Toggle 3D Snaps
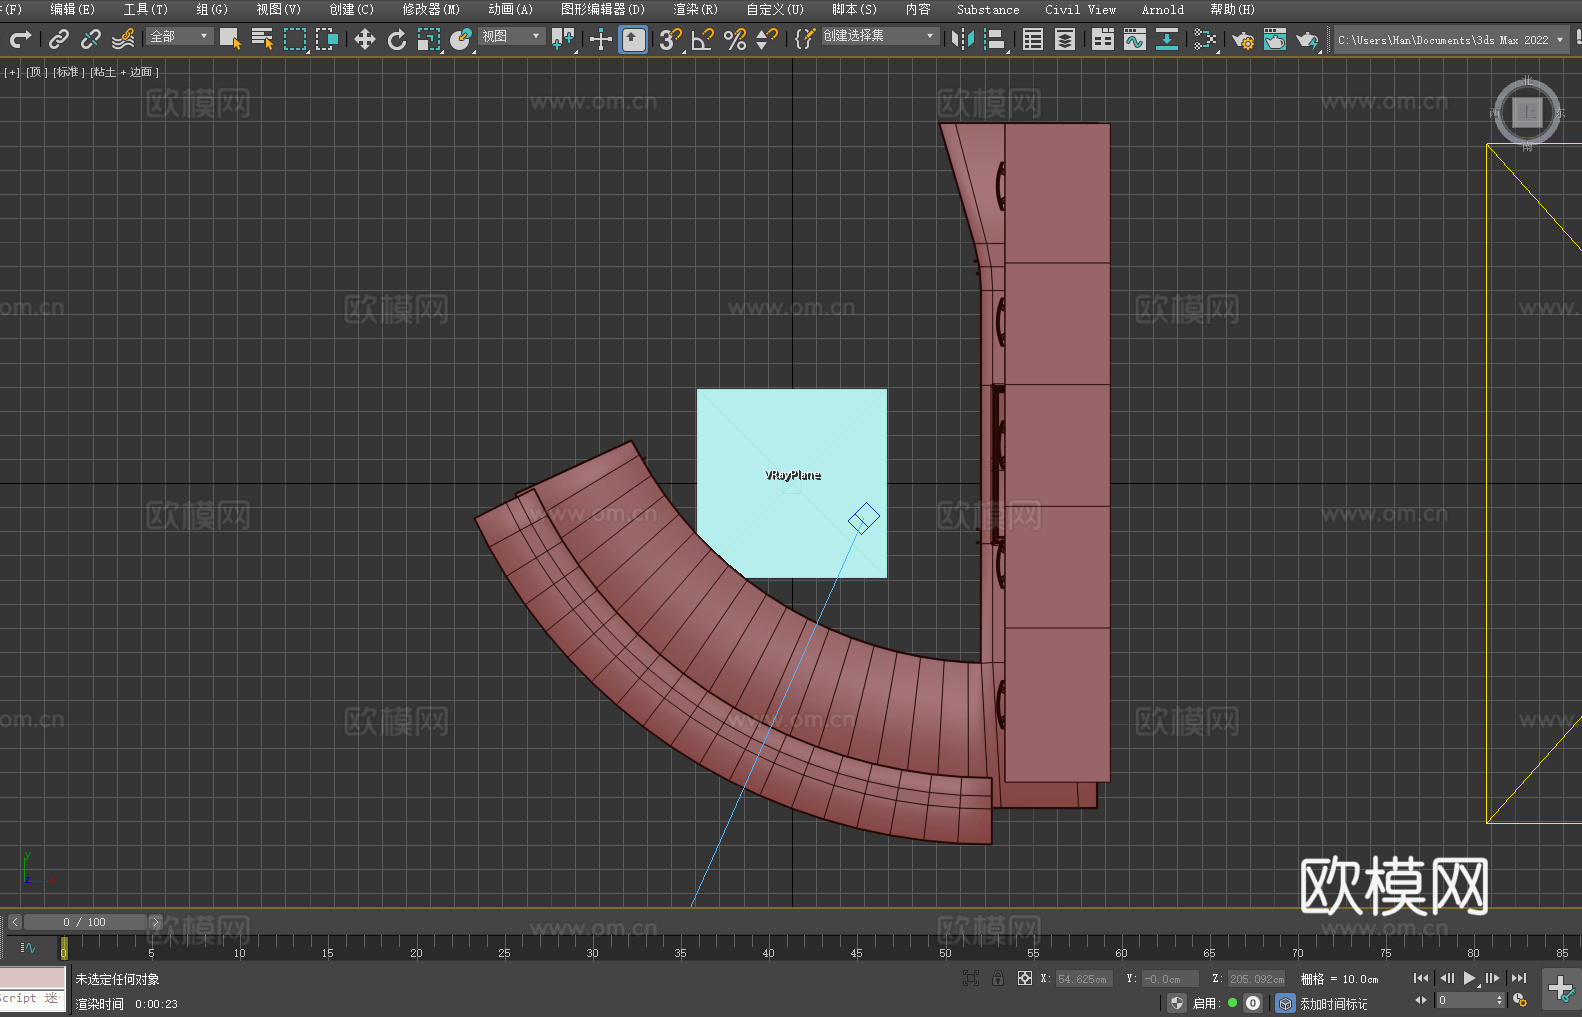This screenshot has height=1017, width=1582. point(671,39)
